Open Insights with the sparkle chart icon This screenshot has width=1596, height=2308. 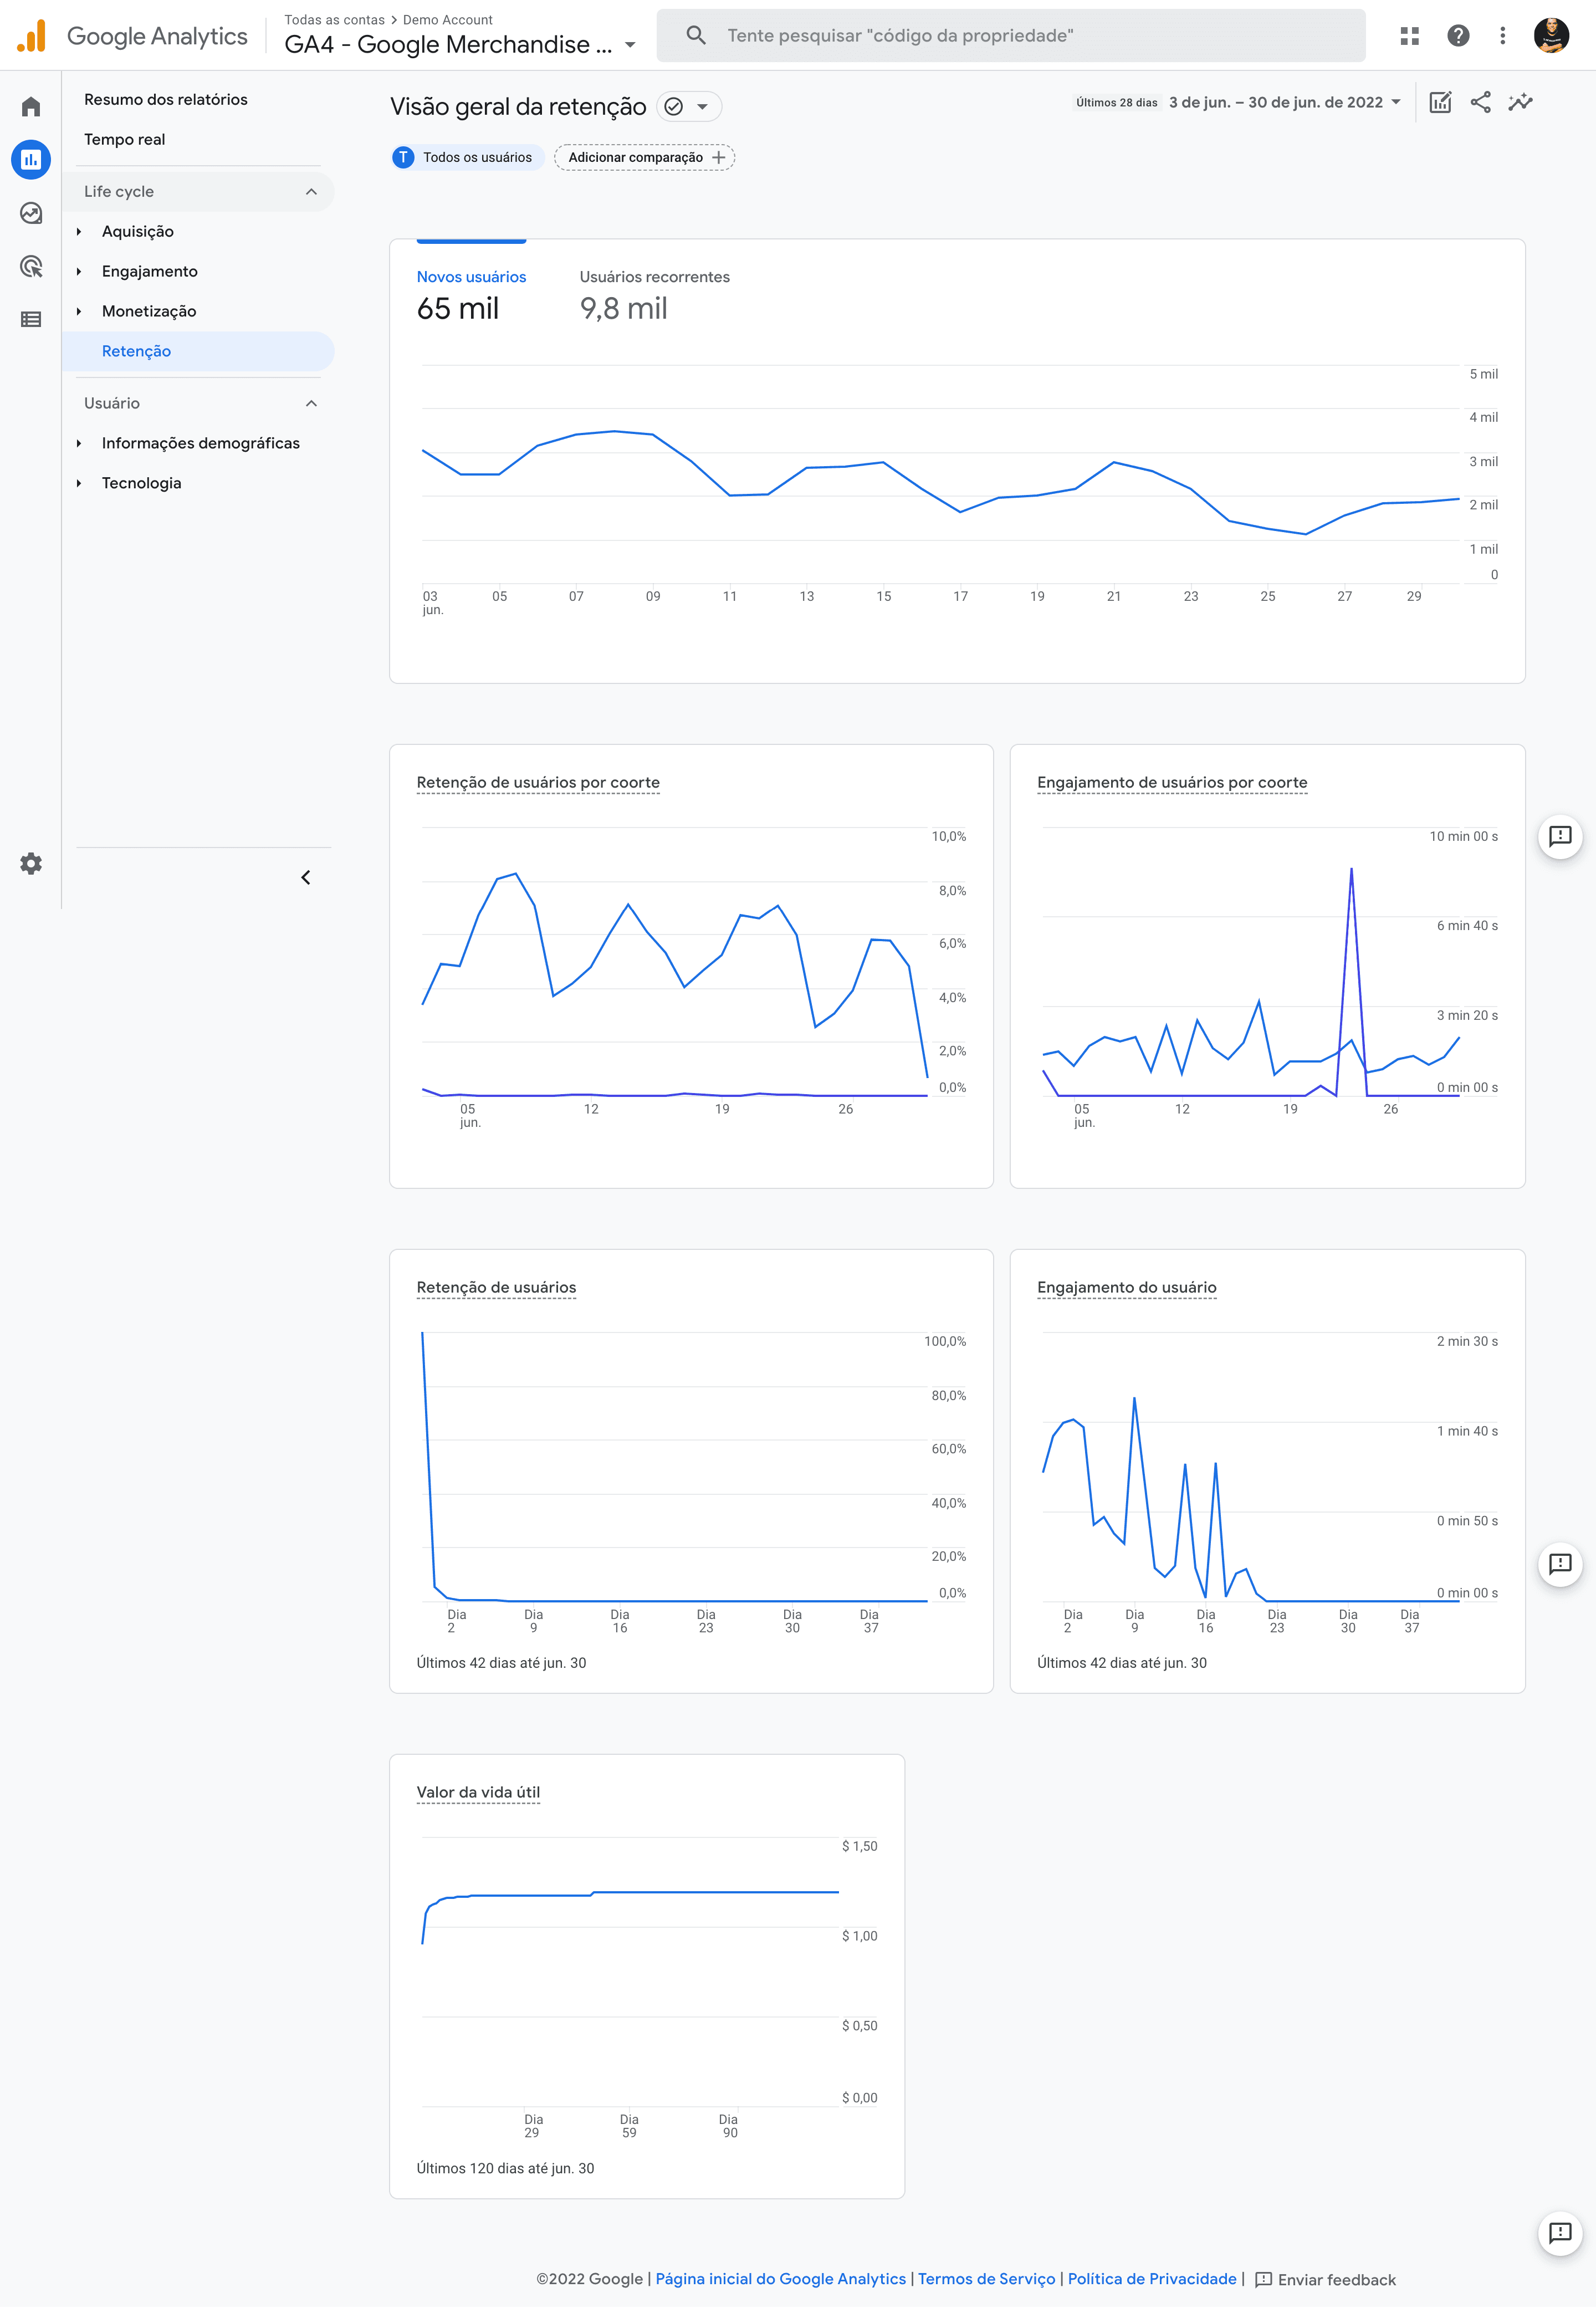tap(1521, 102)
